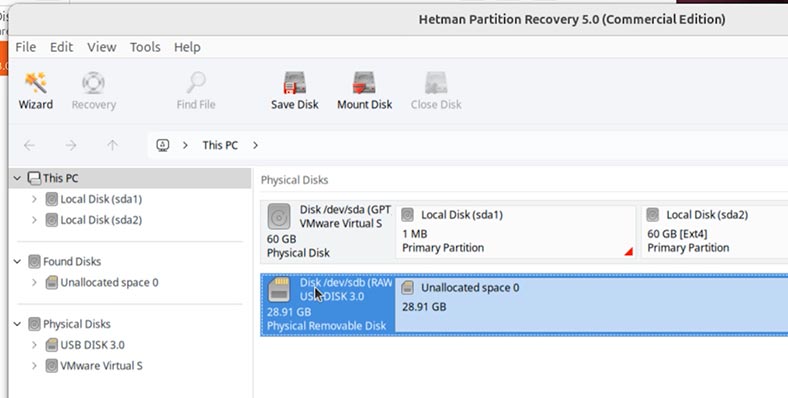Select the Disk /dev/sdb USB disk tile
Viewport: 788px width, 398px height.
tap(328, 304)
